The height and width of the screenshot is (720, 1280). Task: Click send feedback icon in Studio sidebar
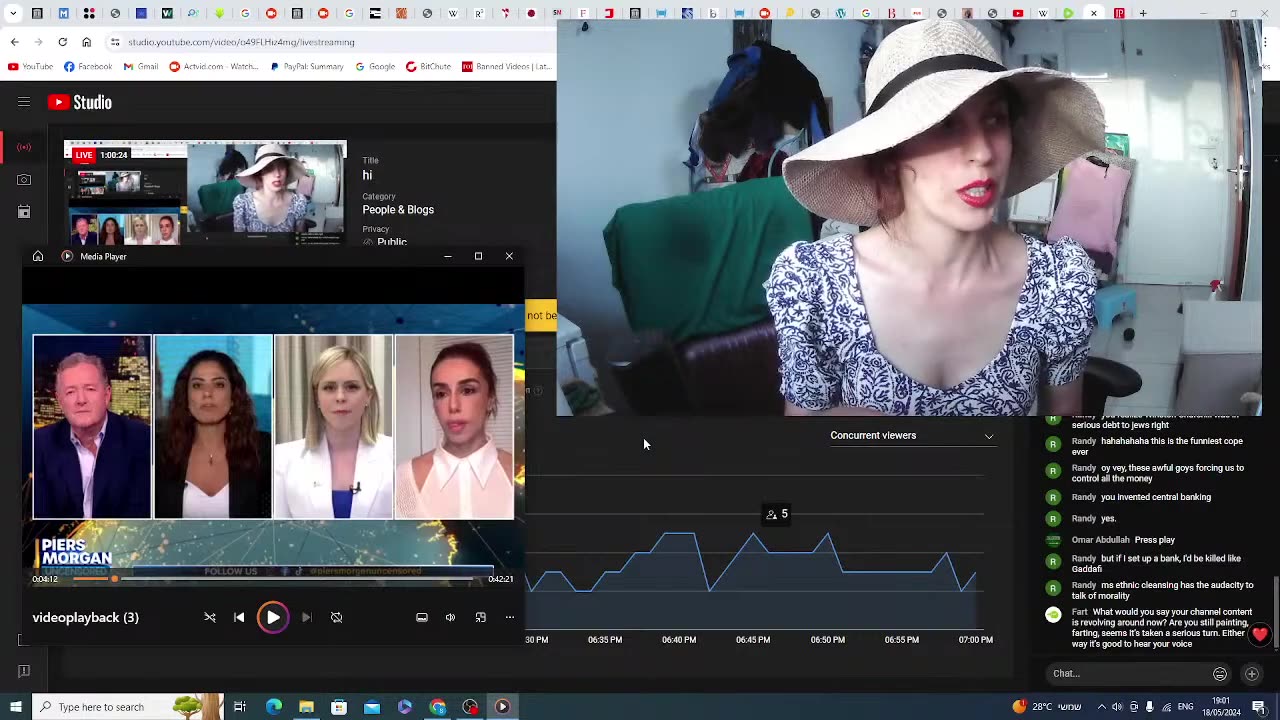point(24,671)
